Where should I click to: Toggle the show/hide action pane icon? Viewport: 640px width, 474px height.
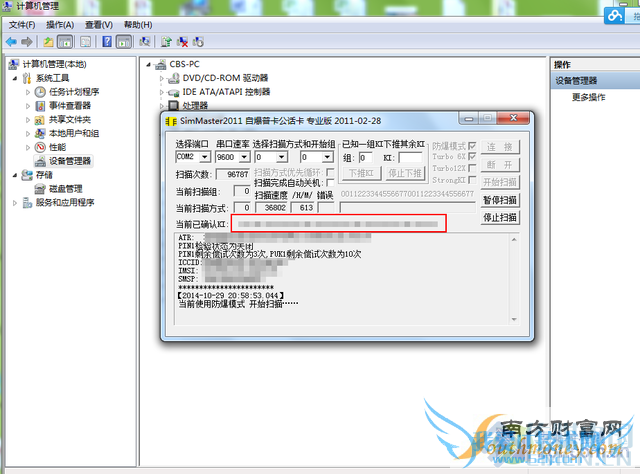pyautogui.click(x=124, y=42)
